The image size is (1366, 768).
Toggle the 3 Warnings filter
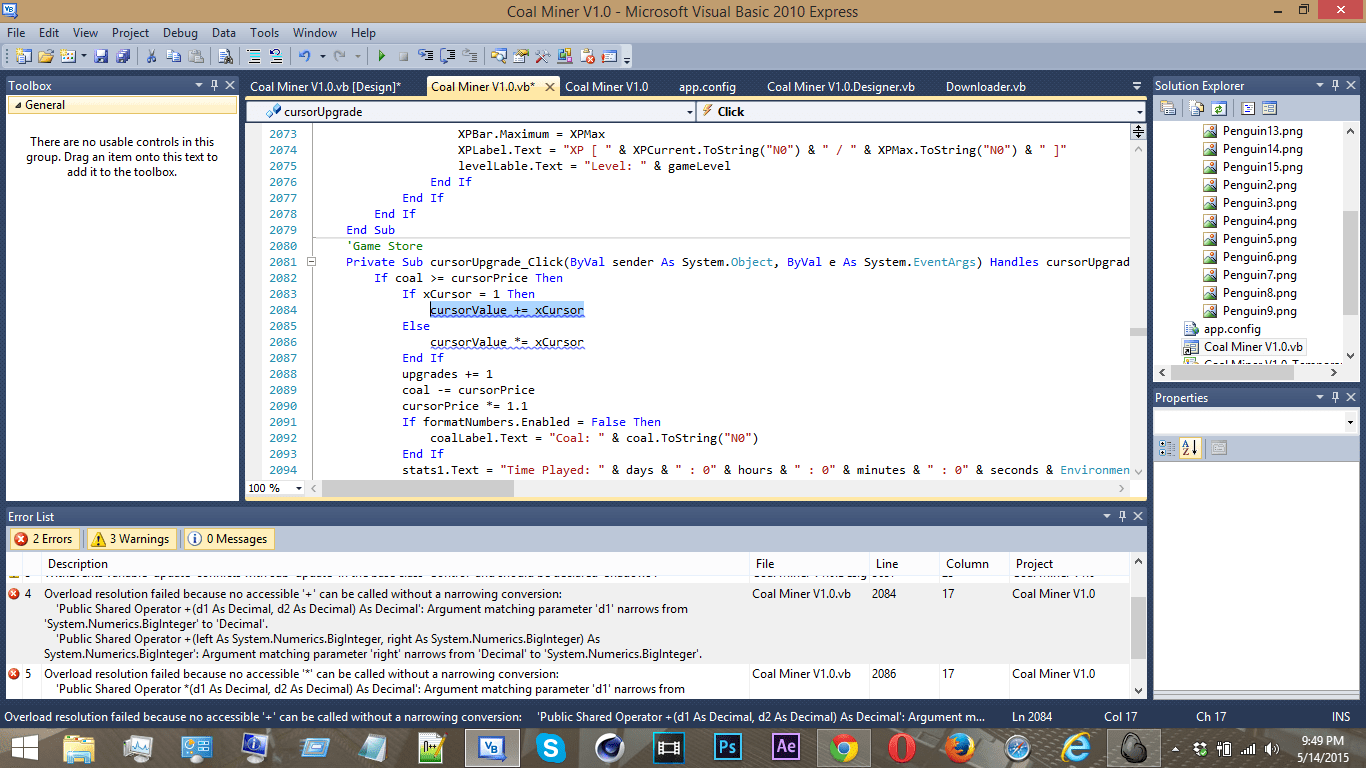point(130,538)
